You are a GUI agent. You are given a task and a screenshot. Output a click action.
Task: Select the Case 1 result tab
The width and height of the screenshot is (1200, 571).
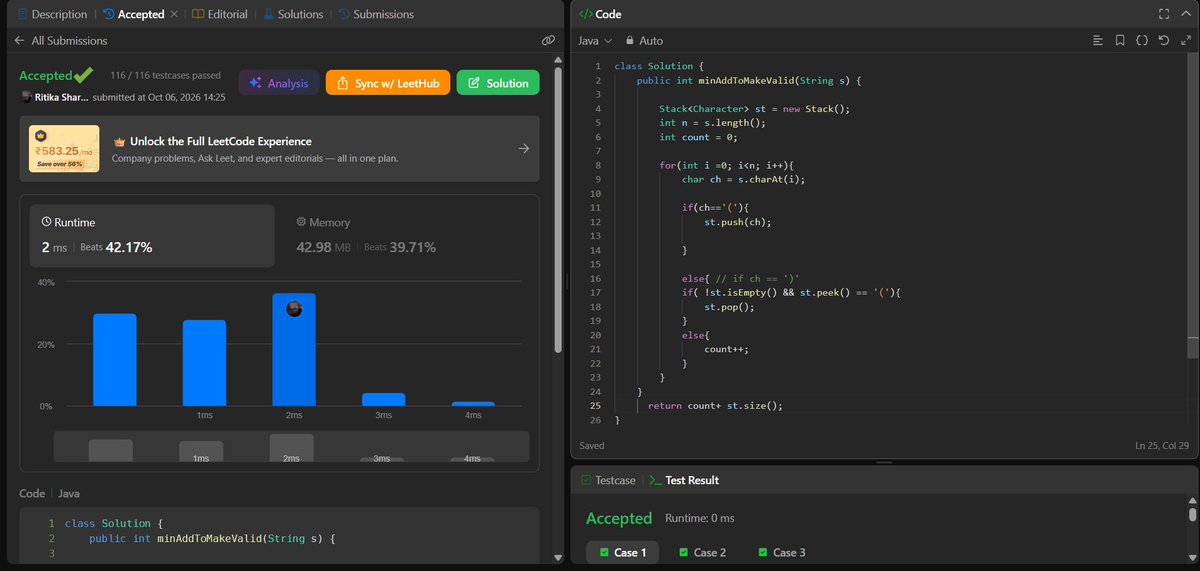tap(623, 552)
